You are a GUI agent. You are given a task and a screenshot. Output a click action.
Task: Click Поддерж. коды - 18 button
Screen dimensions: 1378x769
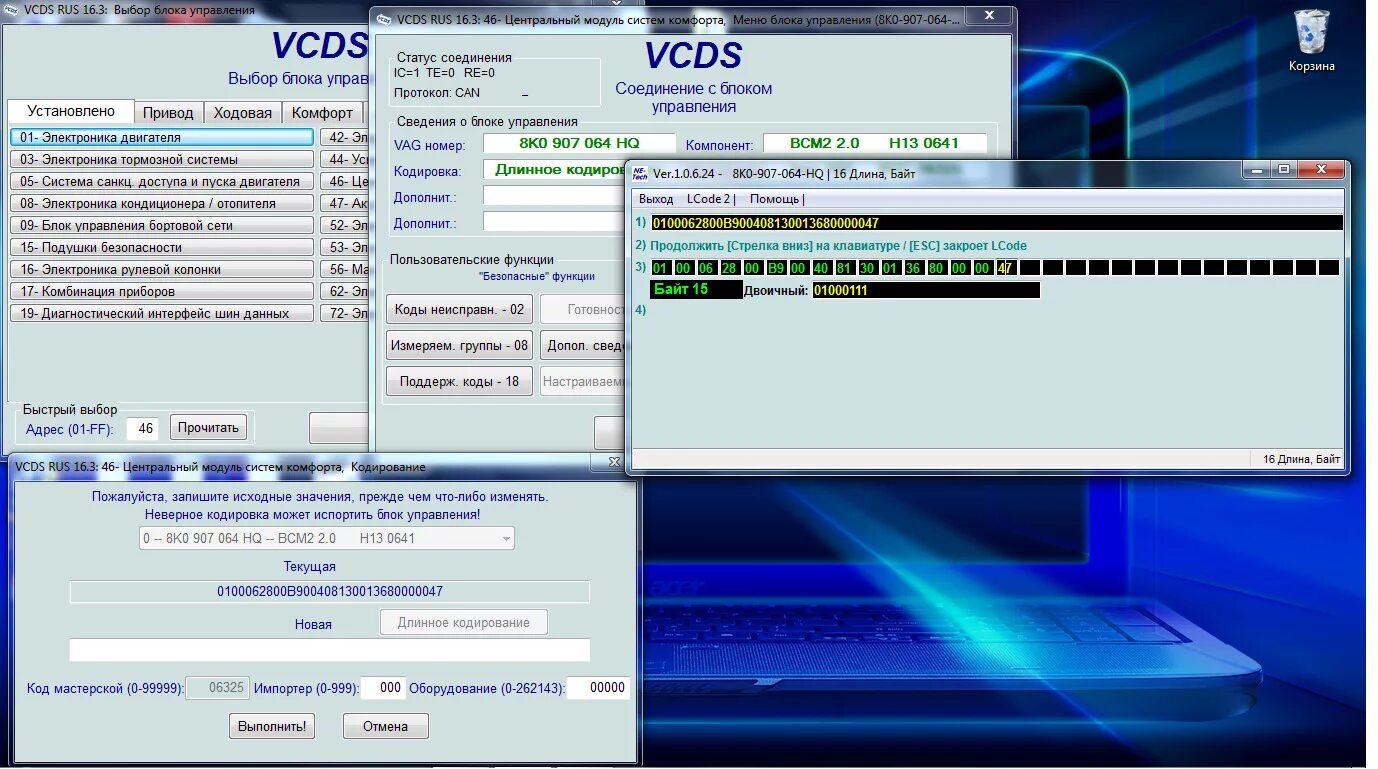pos(459,381)
